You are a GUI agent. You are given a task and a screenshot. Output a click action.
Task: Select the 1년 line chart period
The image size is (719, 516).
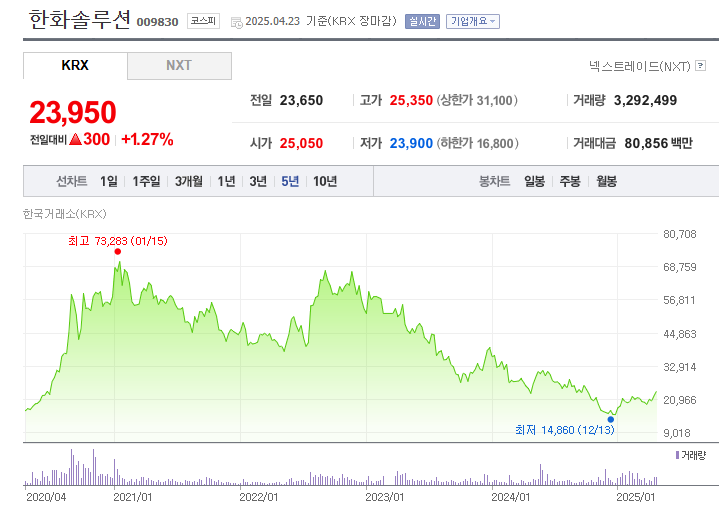pyautogui.click(x=226, y=182)
